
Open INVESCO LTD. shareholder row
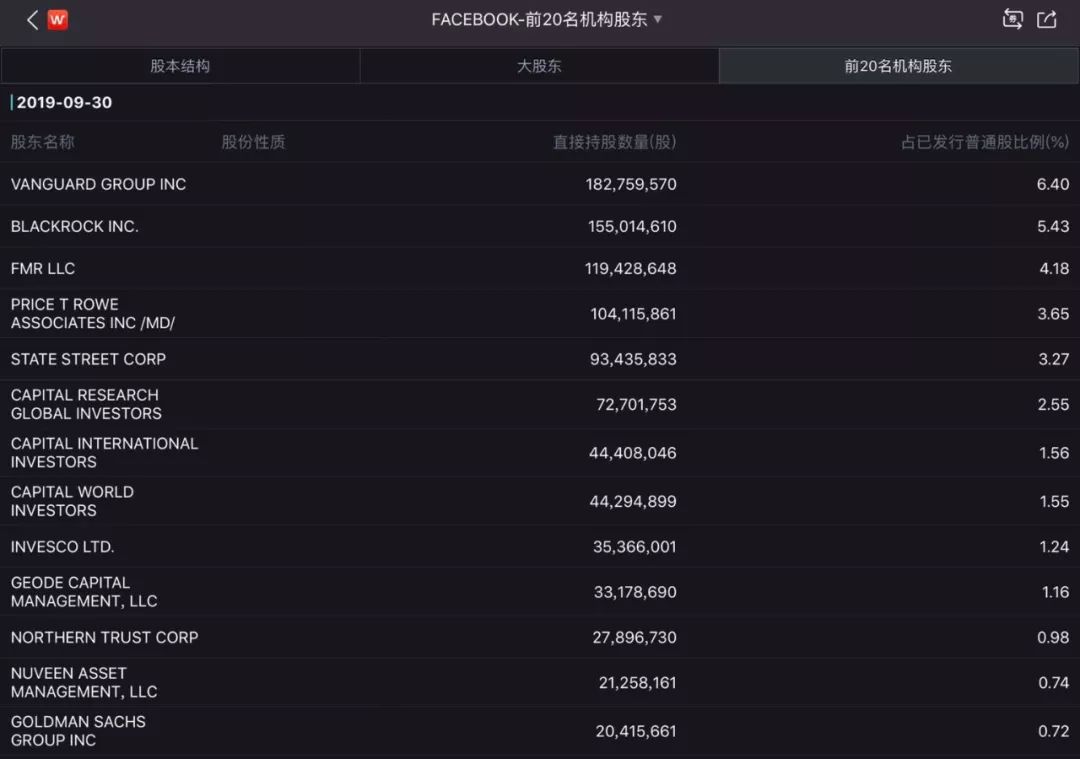coord(540,546)
